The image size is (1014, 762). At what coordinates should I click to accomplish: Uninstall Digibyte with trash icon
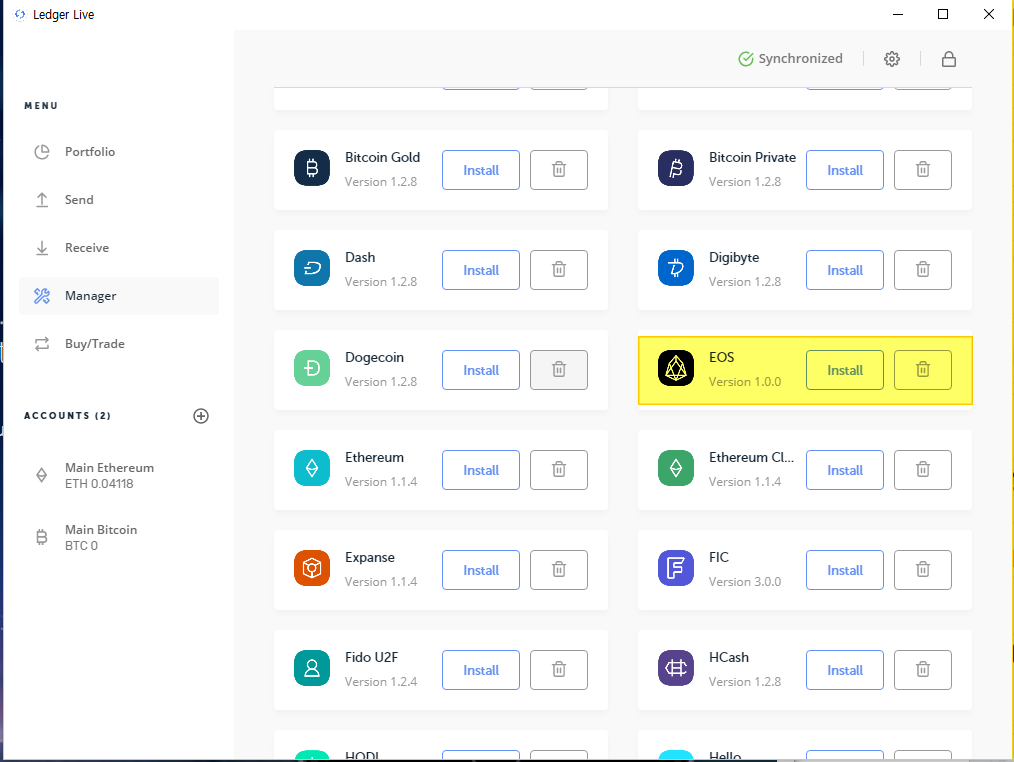923,270
